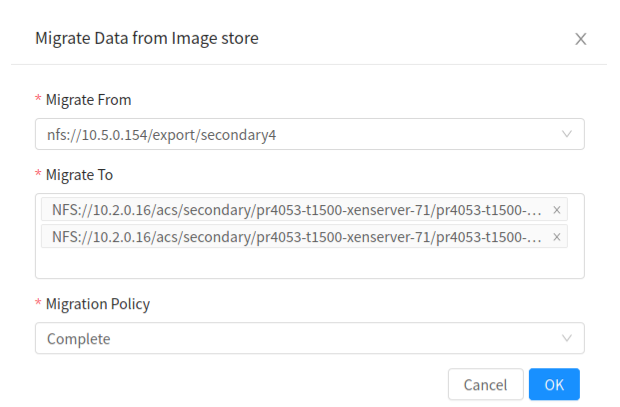Open the Migration Policy dropdown showing Complete
The width and height of the screenshot is (620, 407).
310,338
